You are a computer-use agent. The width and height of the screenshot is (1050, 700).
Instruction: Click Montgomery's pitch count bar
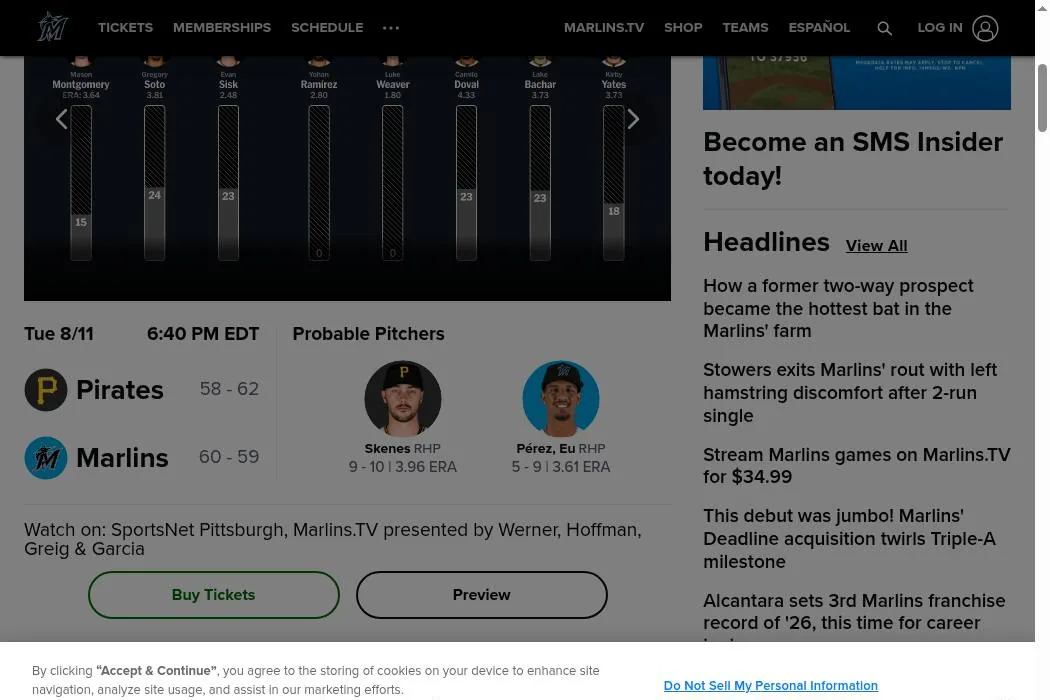81,183
